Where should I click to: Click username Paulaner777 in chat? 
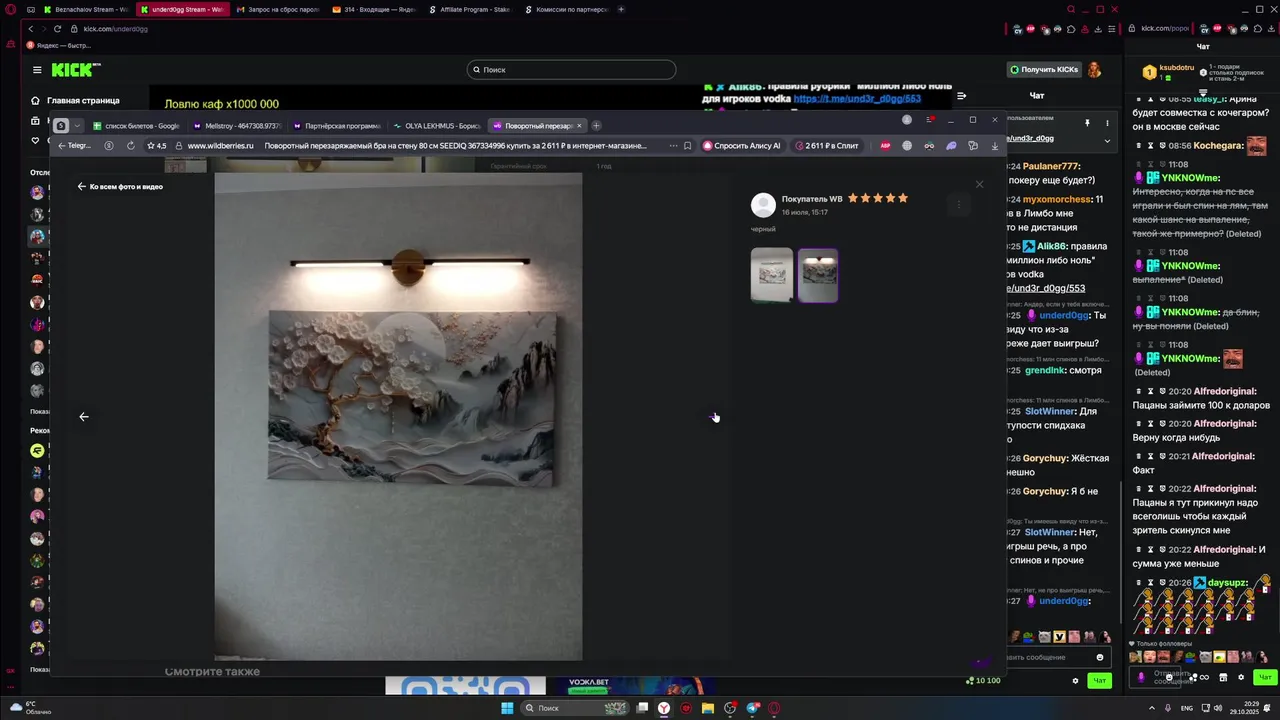[1051, 166]
